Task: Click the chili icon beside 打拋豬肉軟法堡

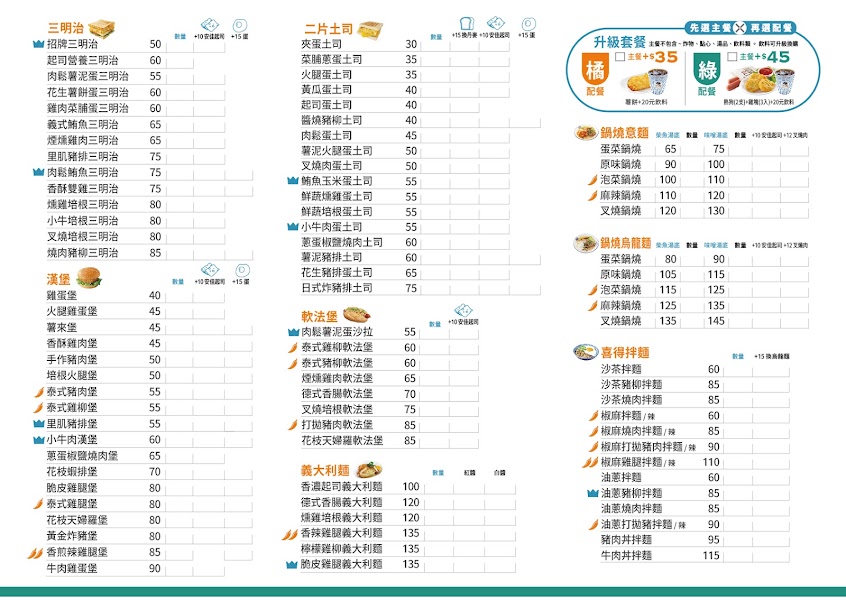Action: 293,425
